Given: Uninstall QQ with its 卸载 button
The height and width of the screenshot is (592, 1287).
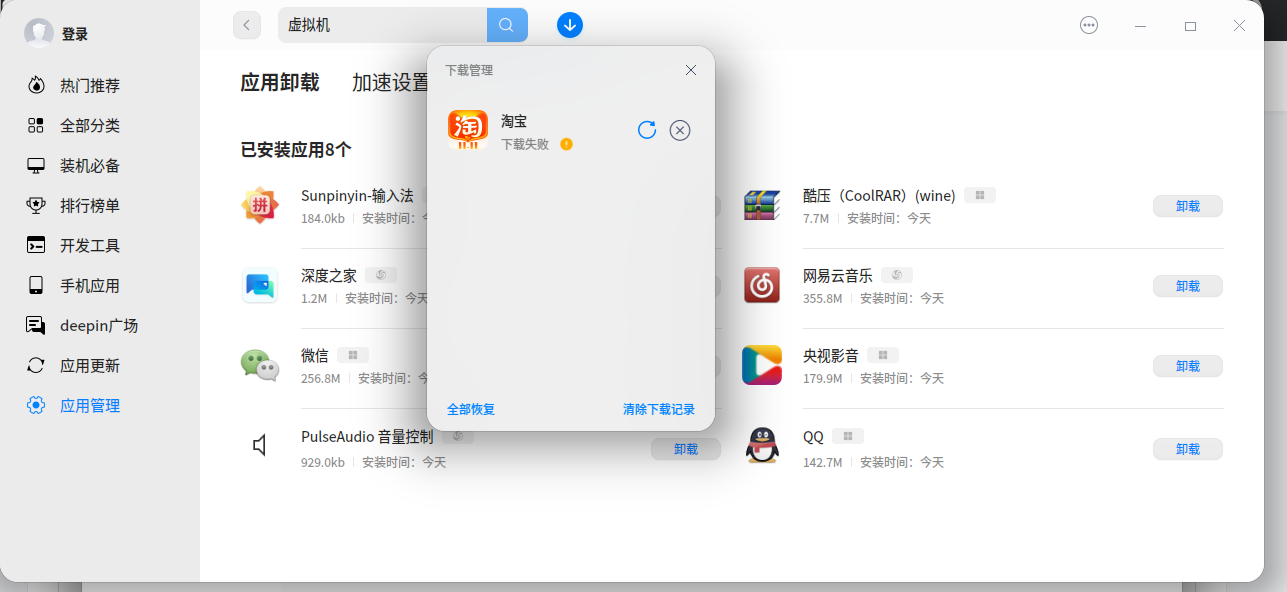Looking at the screenshot, I should pyautogui.click(x=1188, y=450).
